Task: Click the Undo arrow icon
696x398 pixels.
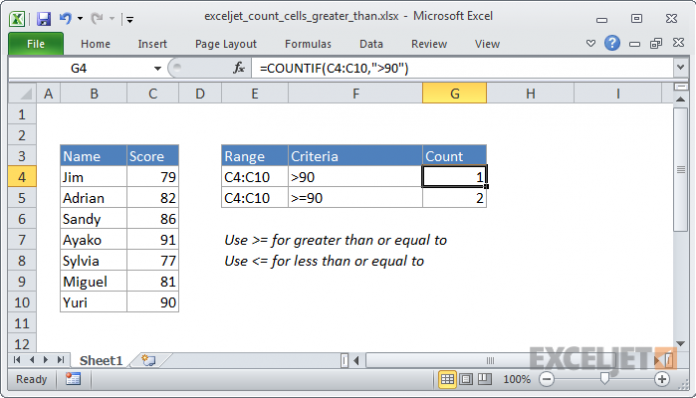Action: click(x=66, y=18)
